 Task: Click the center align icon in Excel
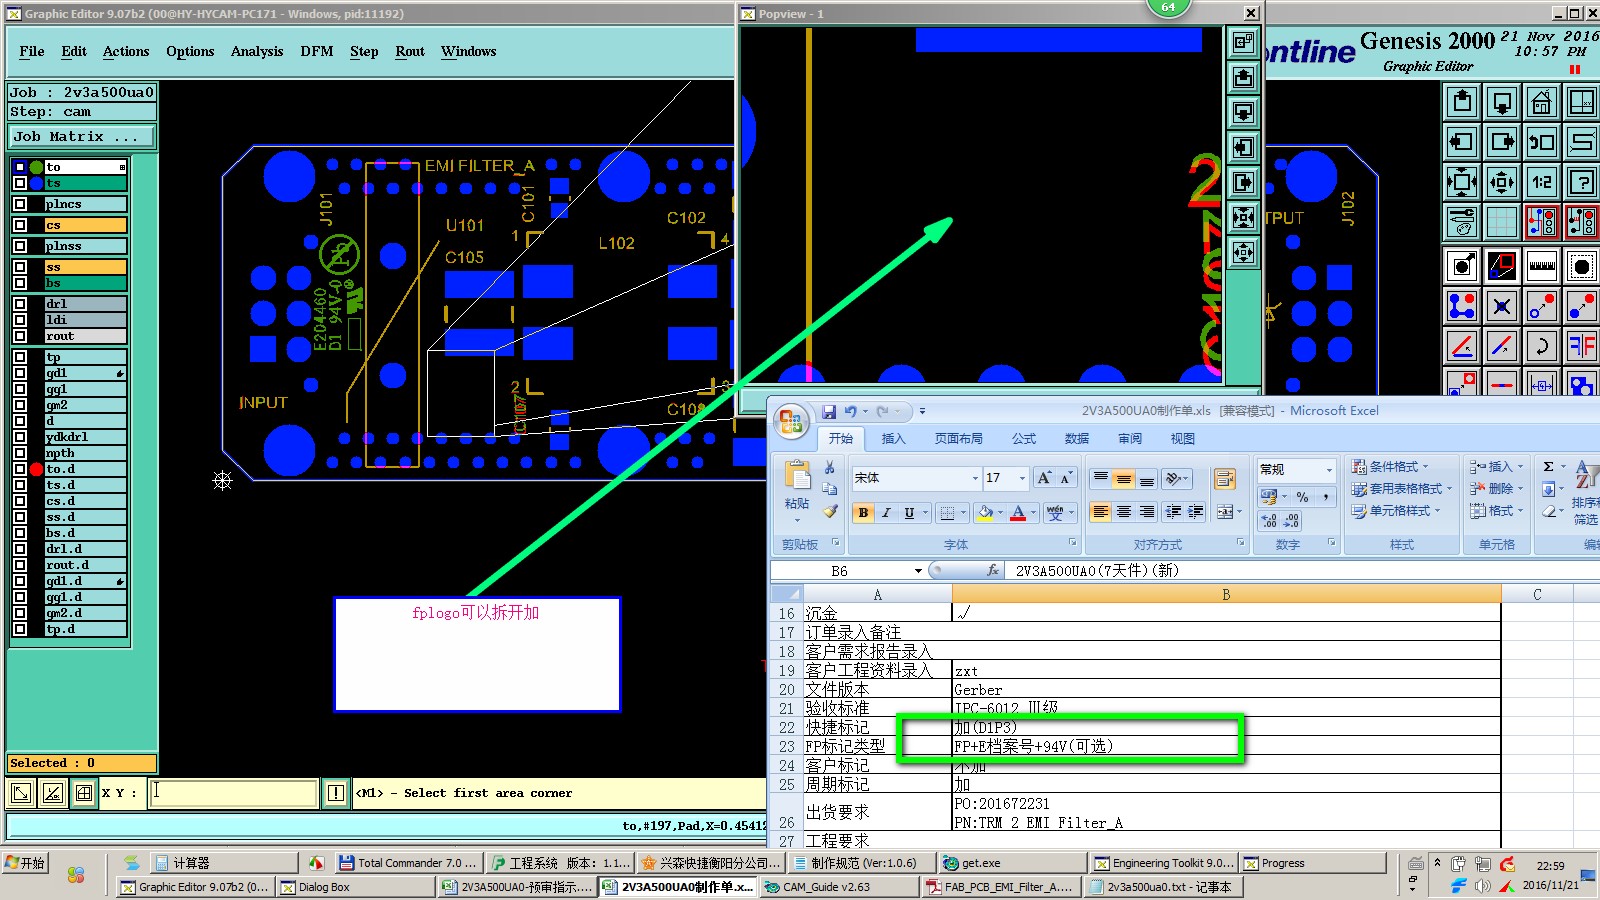(x=1124, y=512)
